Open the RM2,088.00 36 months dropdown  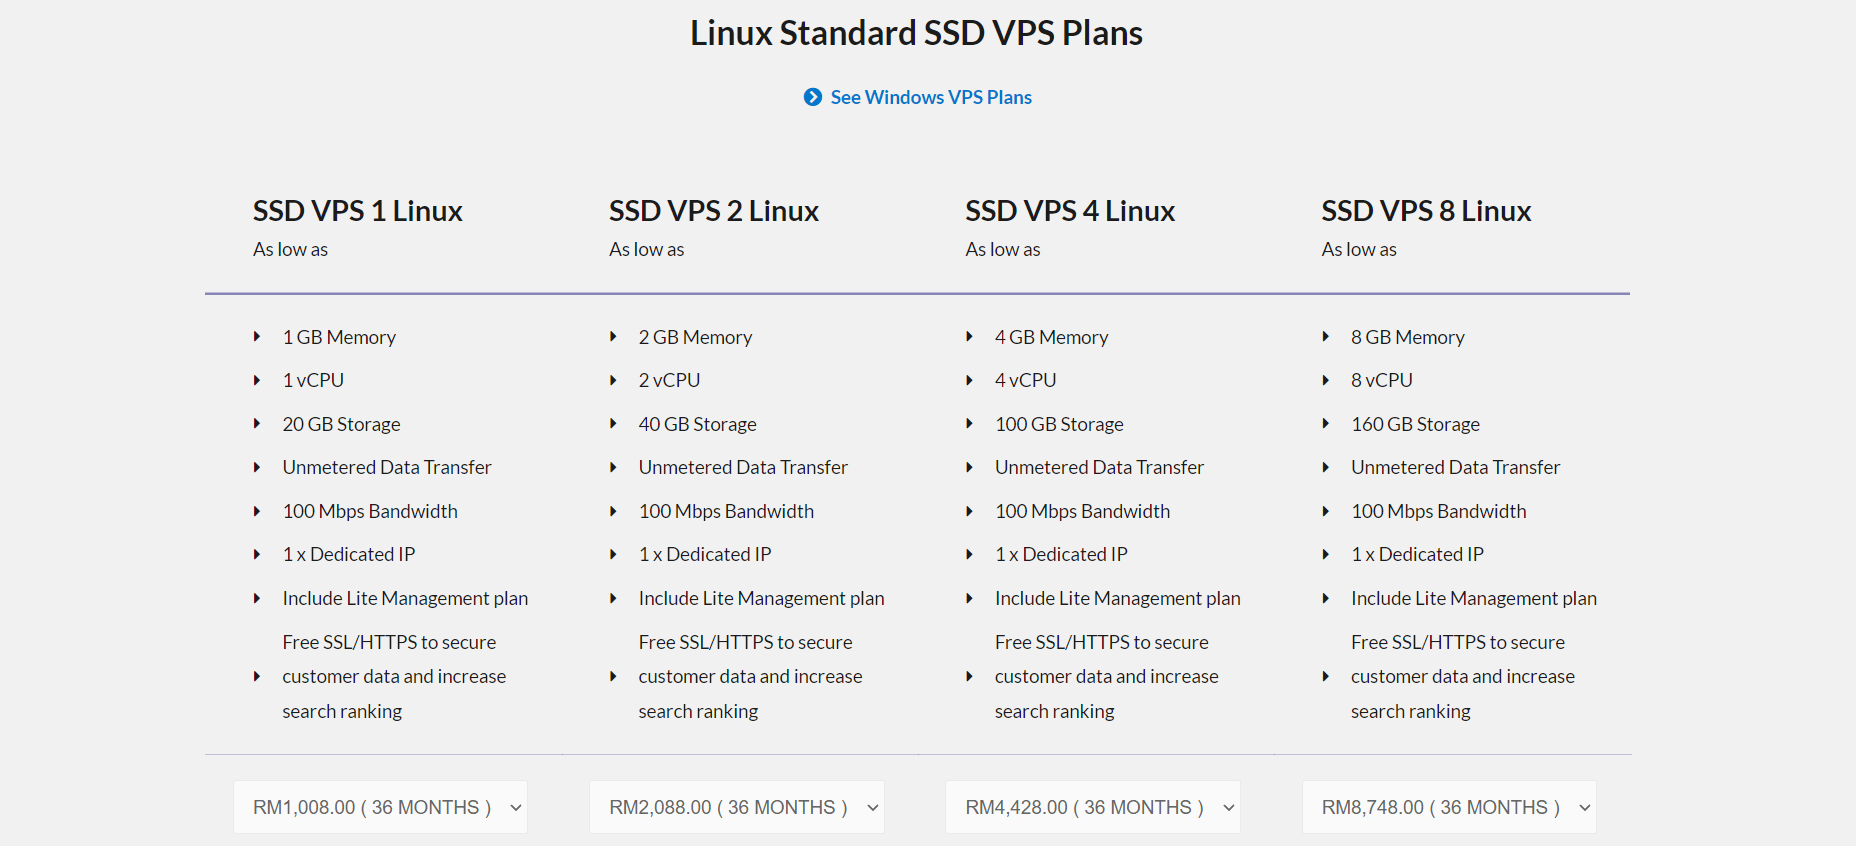[x=737, y=806]
